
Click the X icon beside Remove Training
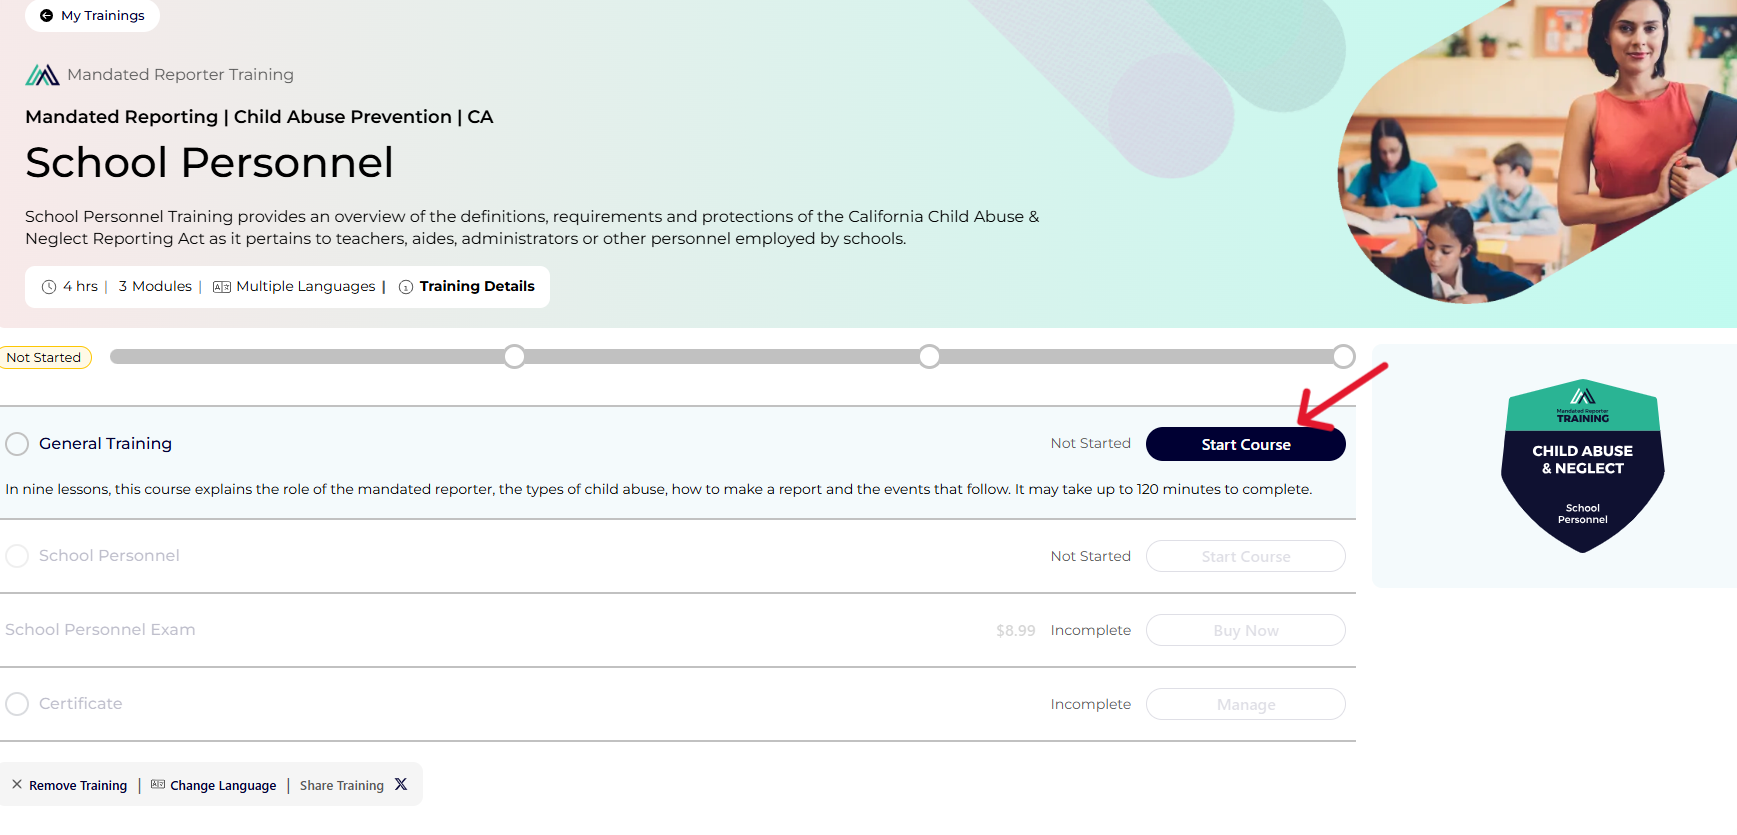point(17,785)
